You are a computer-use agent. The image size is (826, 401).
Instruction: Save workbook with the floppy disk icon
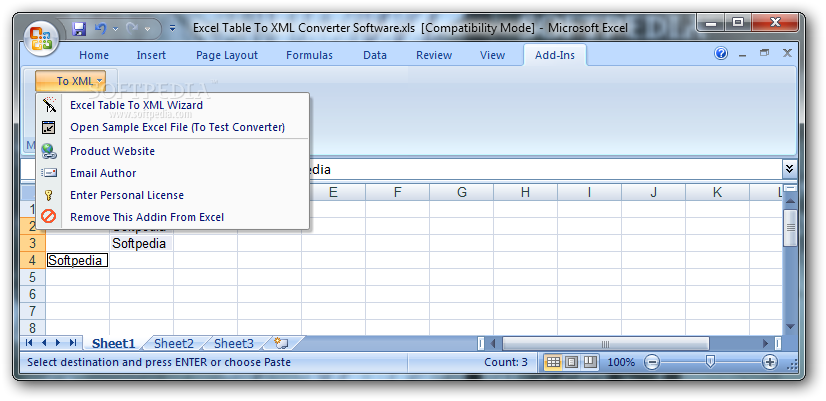[79, 28]
